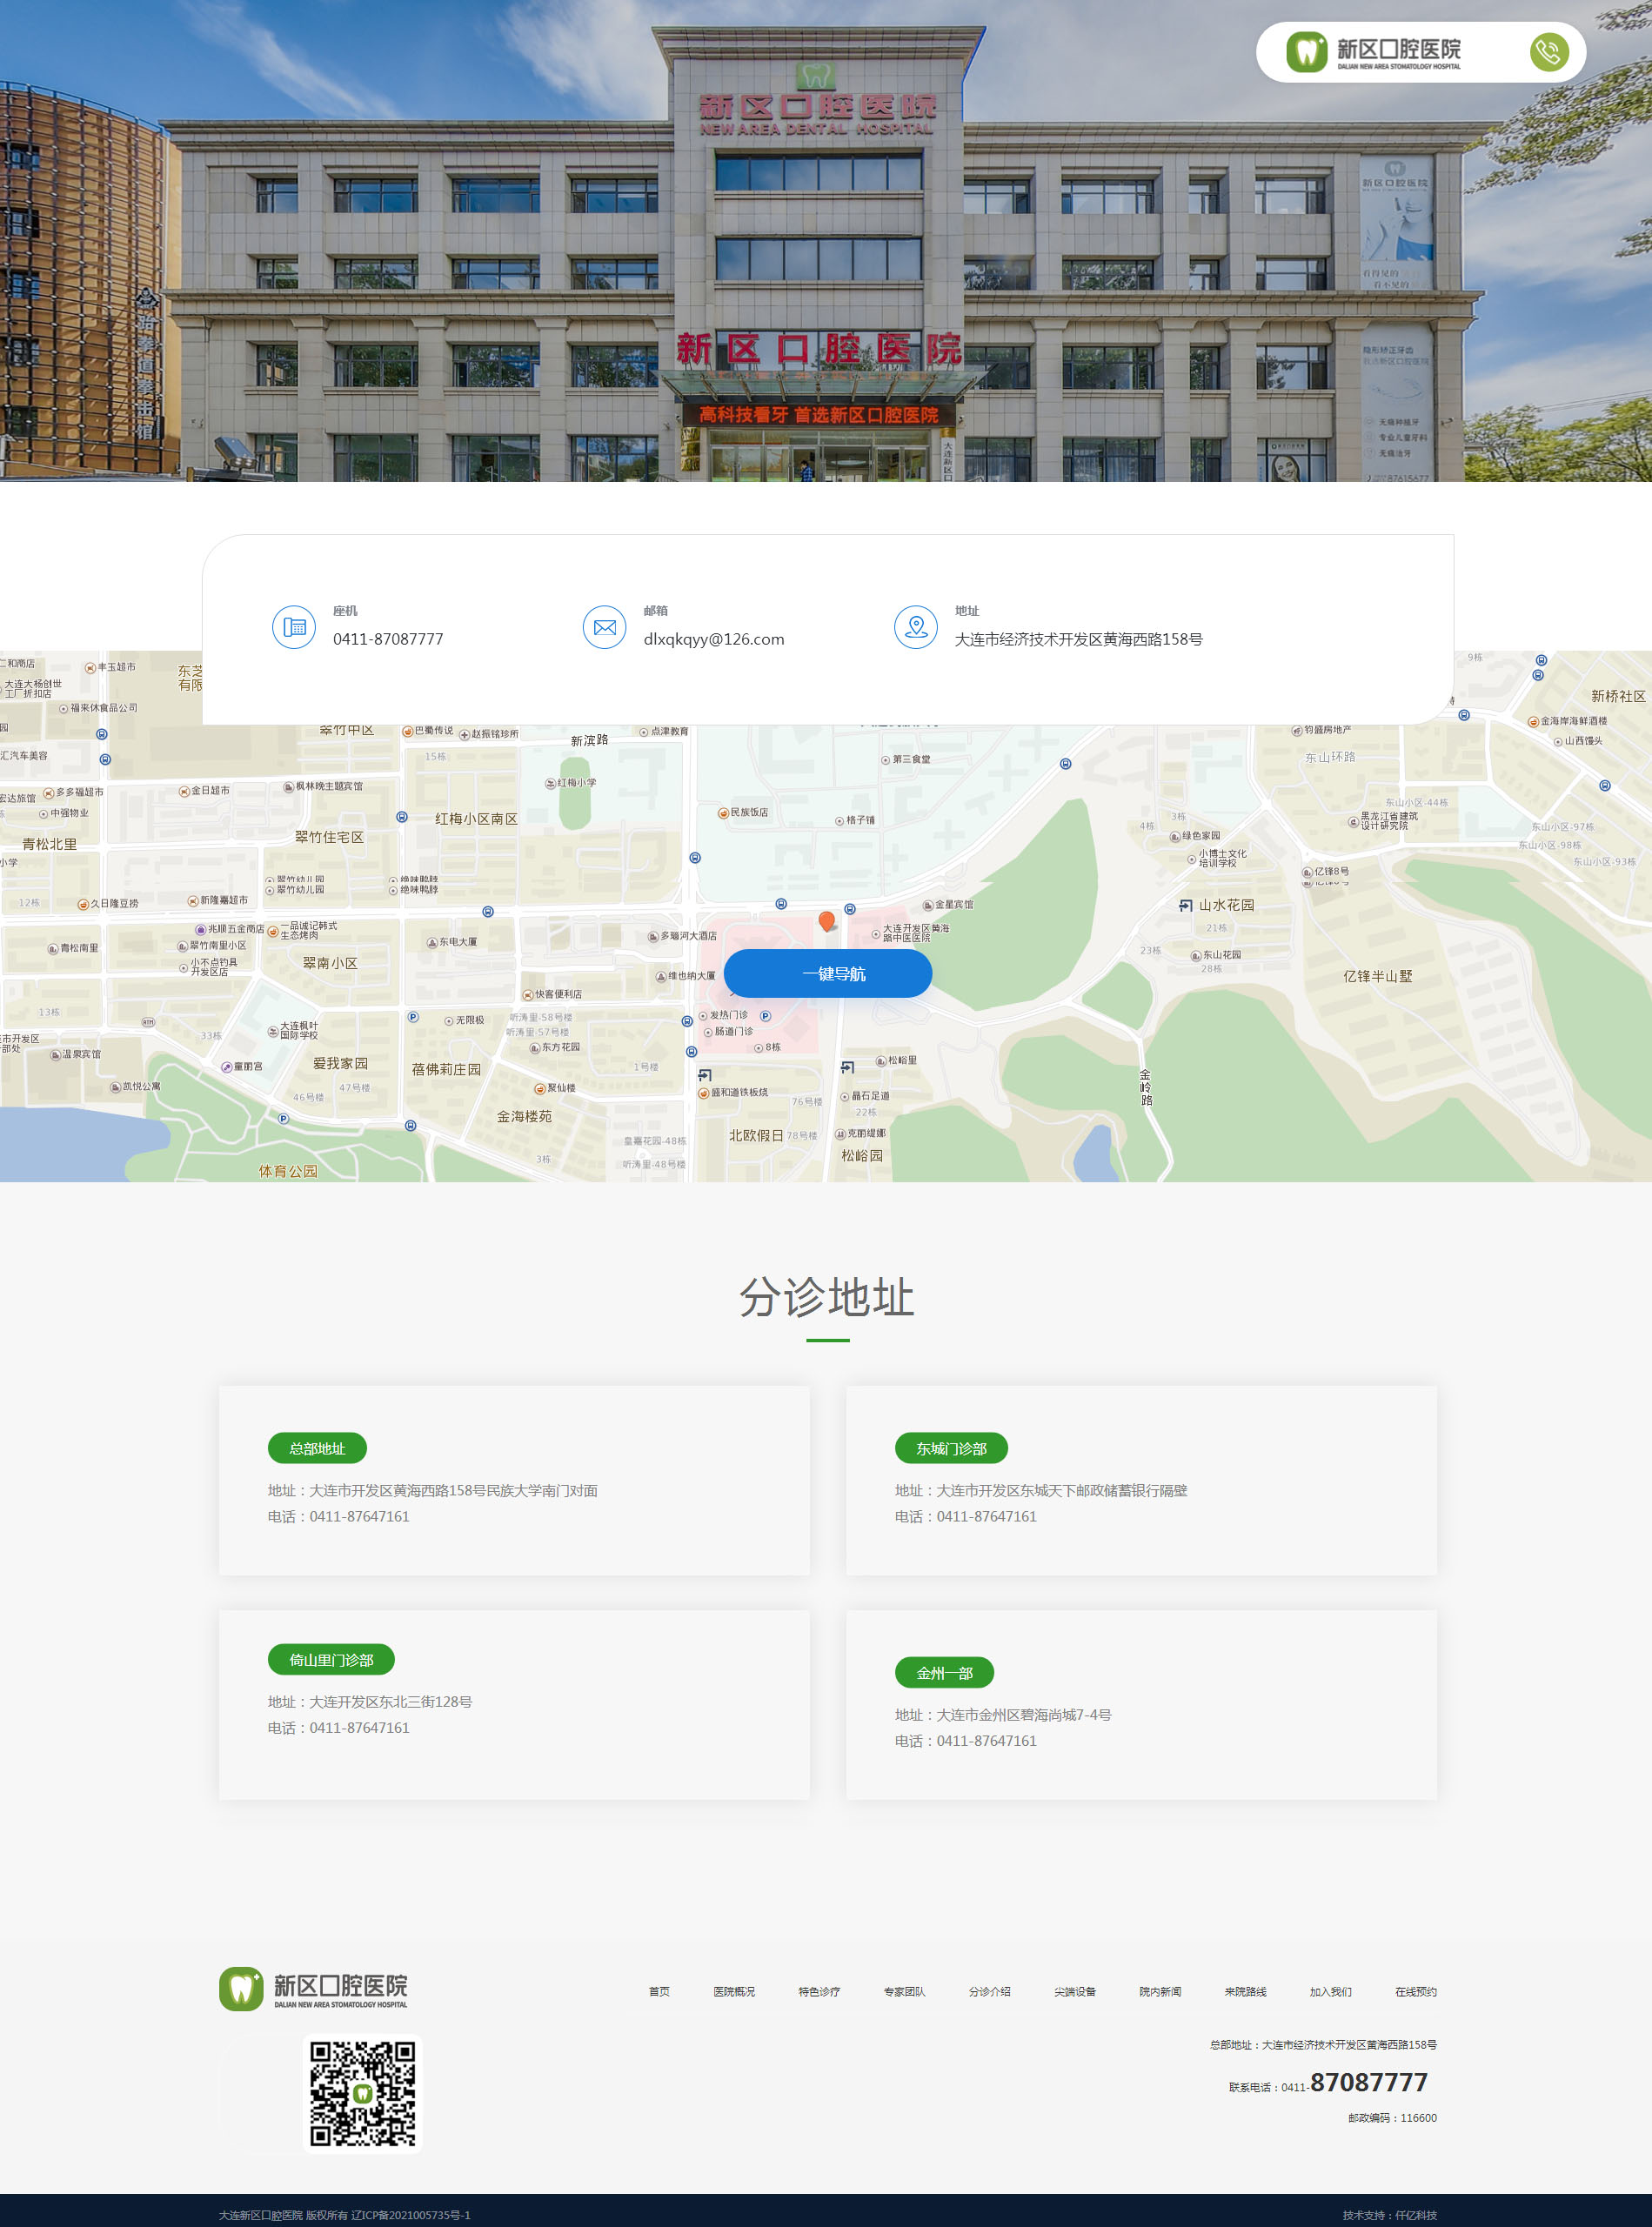Select the 总部地址 green tag
The width and height of the screenshot is (1652, 2227).
click(317, 1448)
